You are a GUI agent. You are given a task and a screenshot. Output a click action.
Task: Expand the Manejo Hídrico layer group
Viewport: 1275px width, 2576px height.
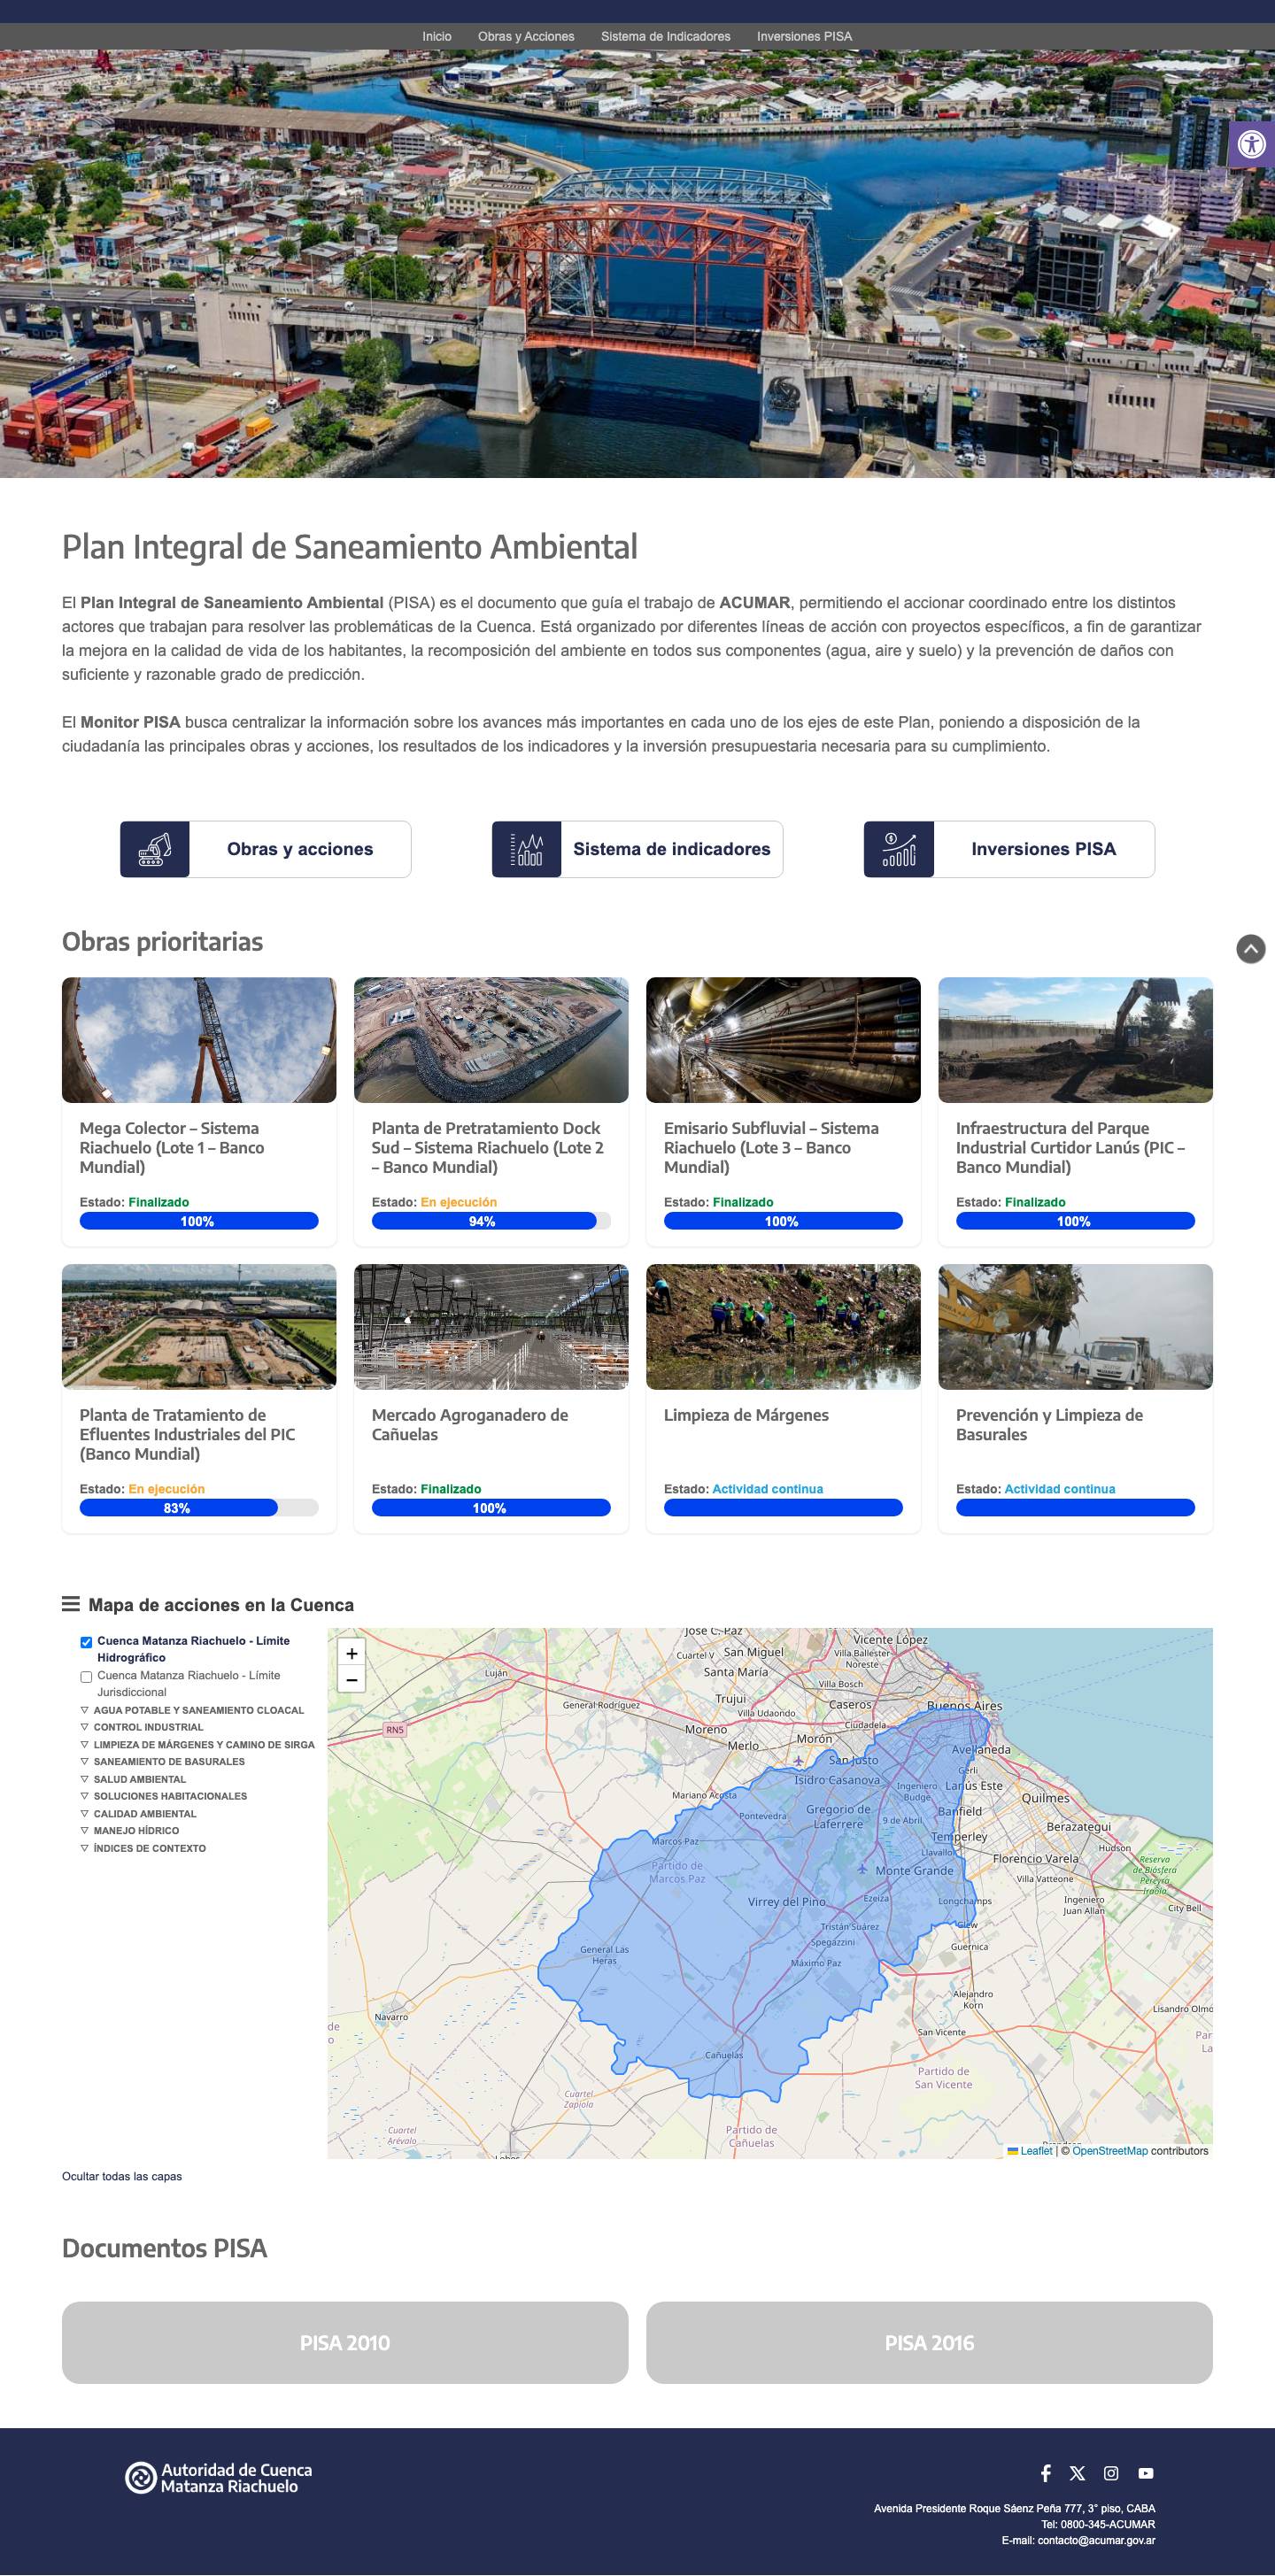tap(130, 1831)
